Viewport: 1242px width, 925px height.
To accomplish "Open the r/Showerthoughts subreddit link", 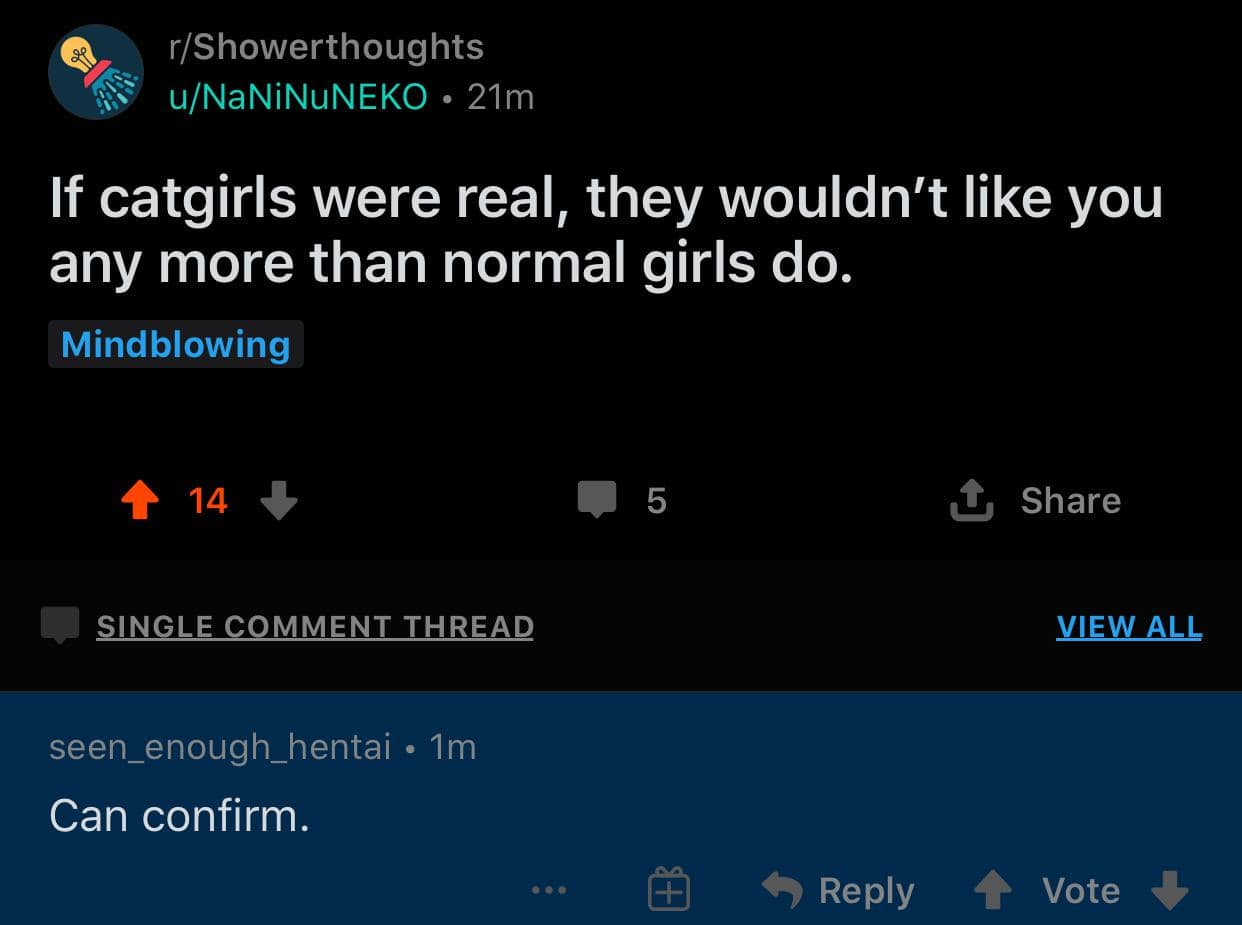I will (325, 47).
